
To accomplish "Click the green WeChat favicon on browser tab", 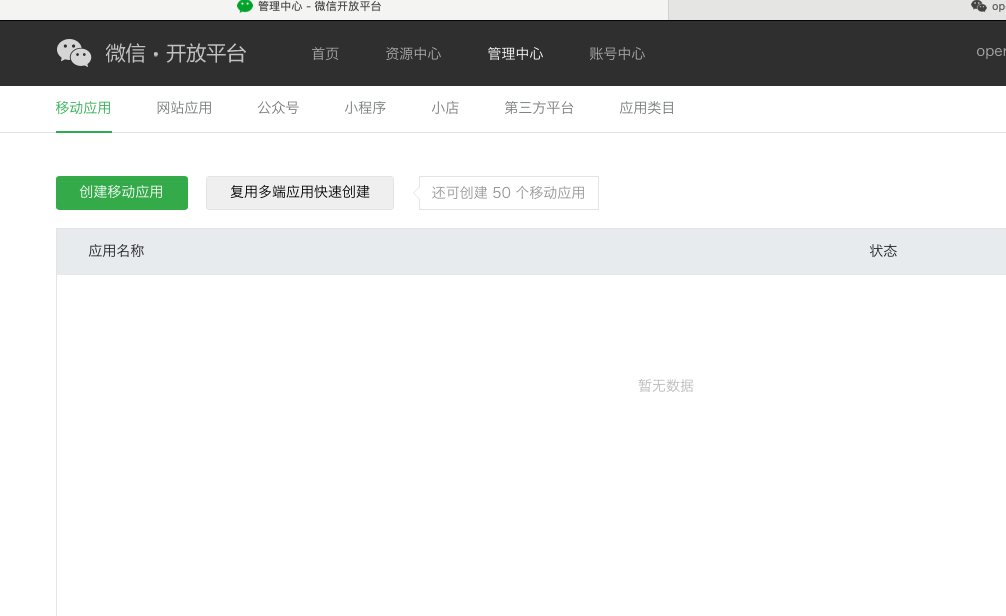I will (x=244, y=6).
